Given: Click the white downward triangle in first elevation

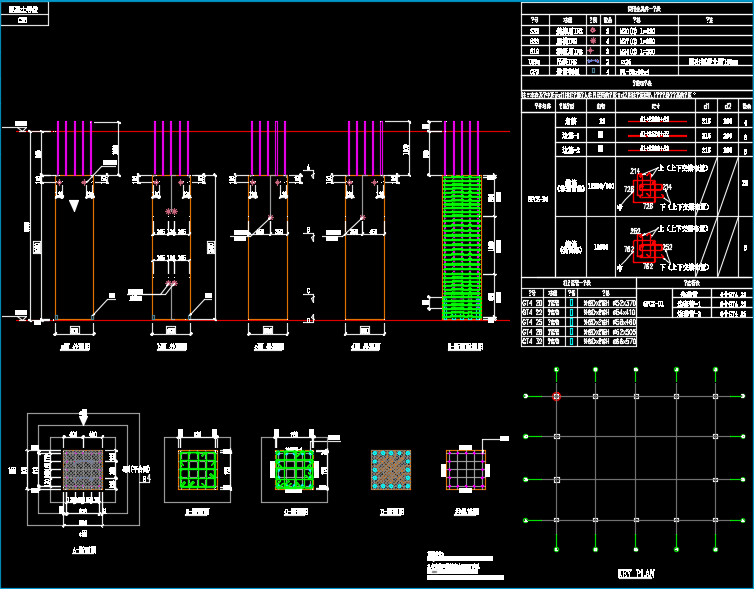Looking at the screenshot, I should 75,206.
